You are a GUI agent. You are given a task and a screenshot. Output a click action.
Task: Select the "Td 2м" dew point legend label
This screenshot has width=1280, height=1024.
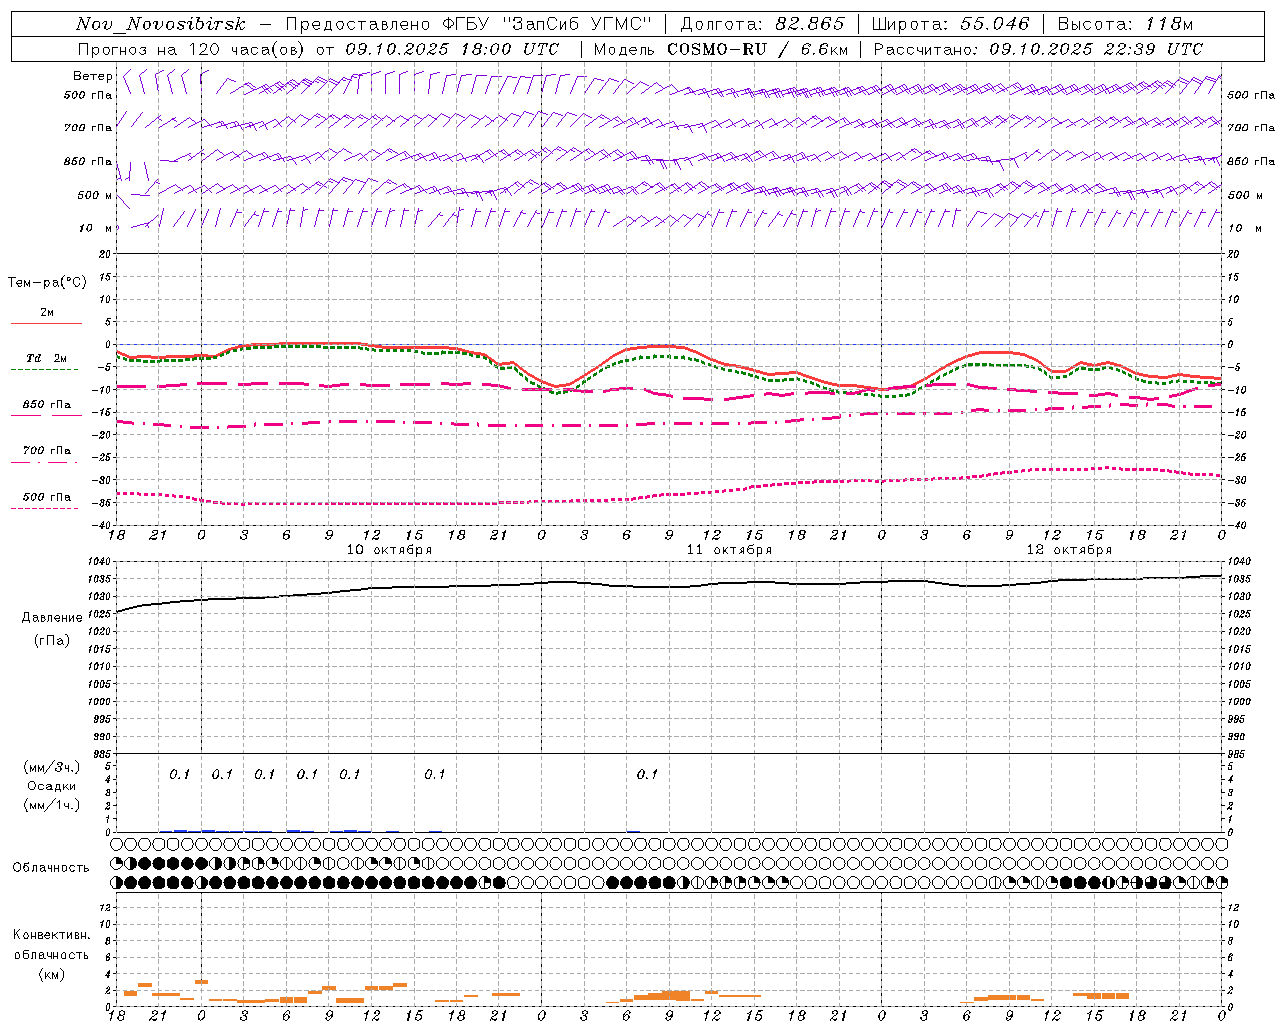(x=46, y=358)
